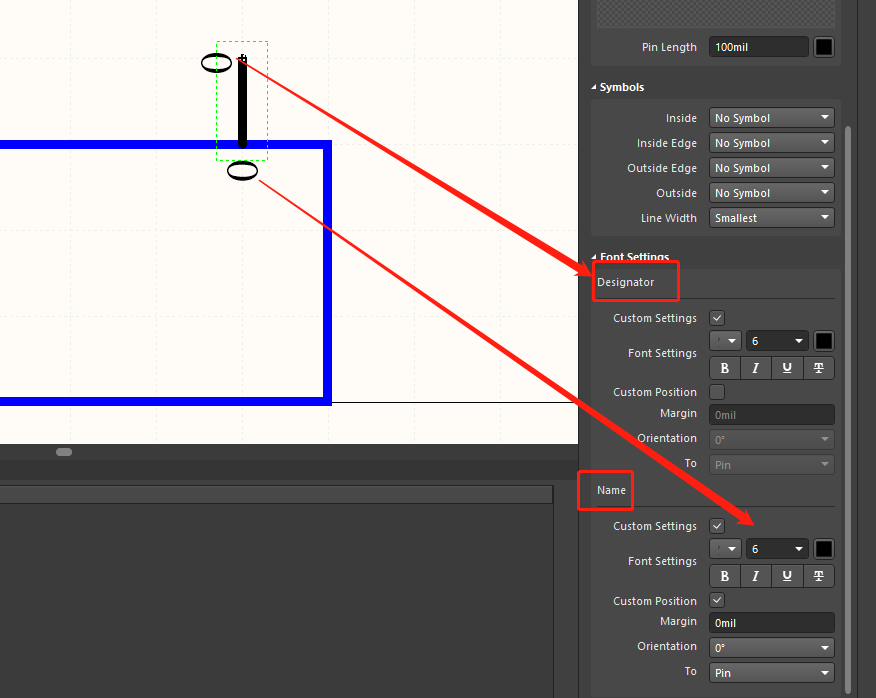The width and height of the screenshot is (876, 698).
Task: Open the Outside Edge symbol dropdown
Action: click(772, 168)
